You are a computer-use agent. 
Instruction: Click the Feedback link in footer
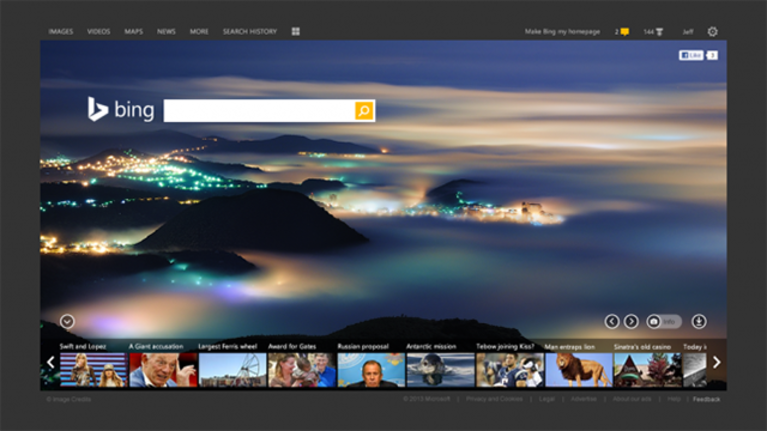point(706,399)
